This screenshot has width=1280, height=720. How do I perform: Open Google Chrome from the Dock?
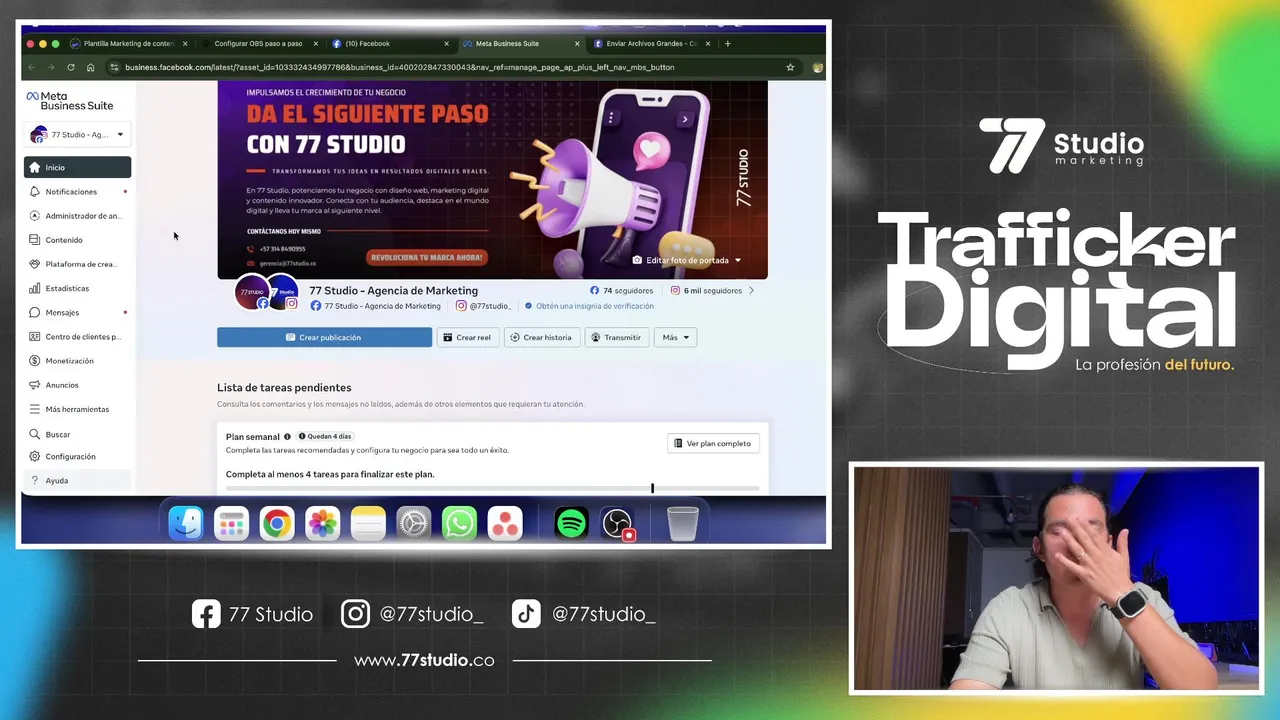277,523
